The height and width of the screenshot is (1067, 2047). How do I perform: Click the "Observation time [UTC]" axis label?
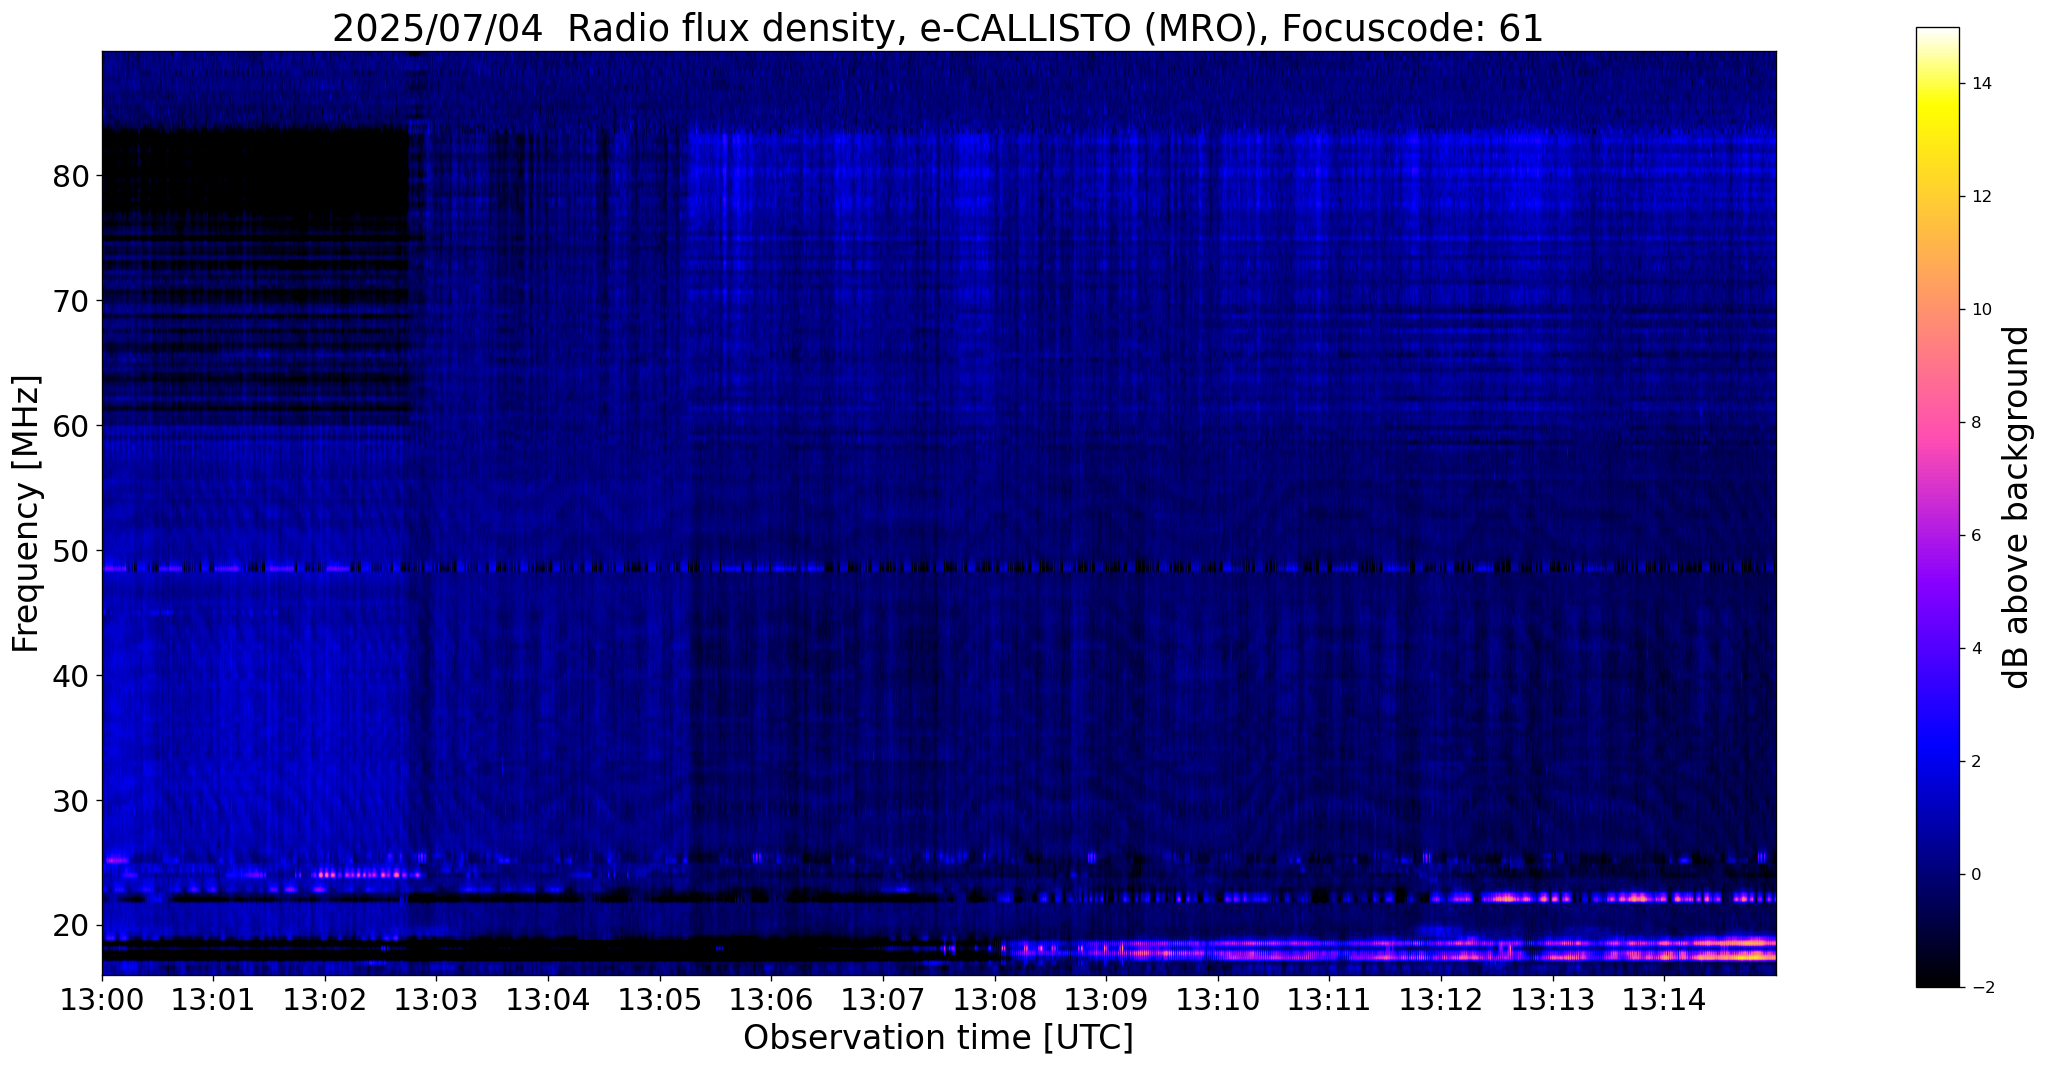pyautogui.click(x=938, y=1038)
